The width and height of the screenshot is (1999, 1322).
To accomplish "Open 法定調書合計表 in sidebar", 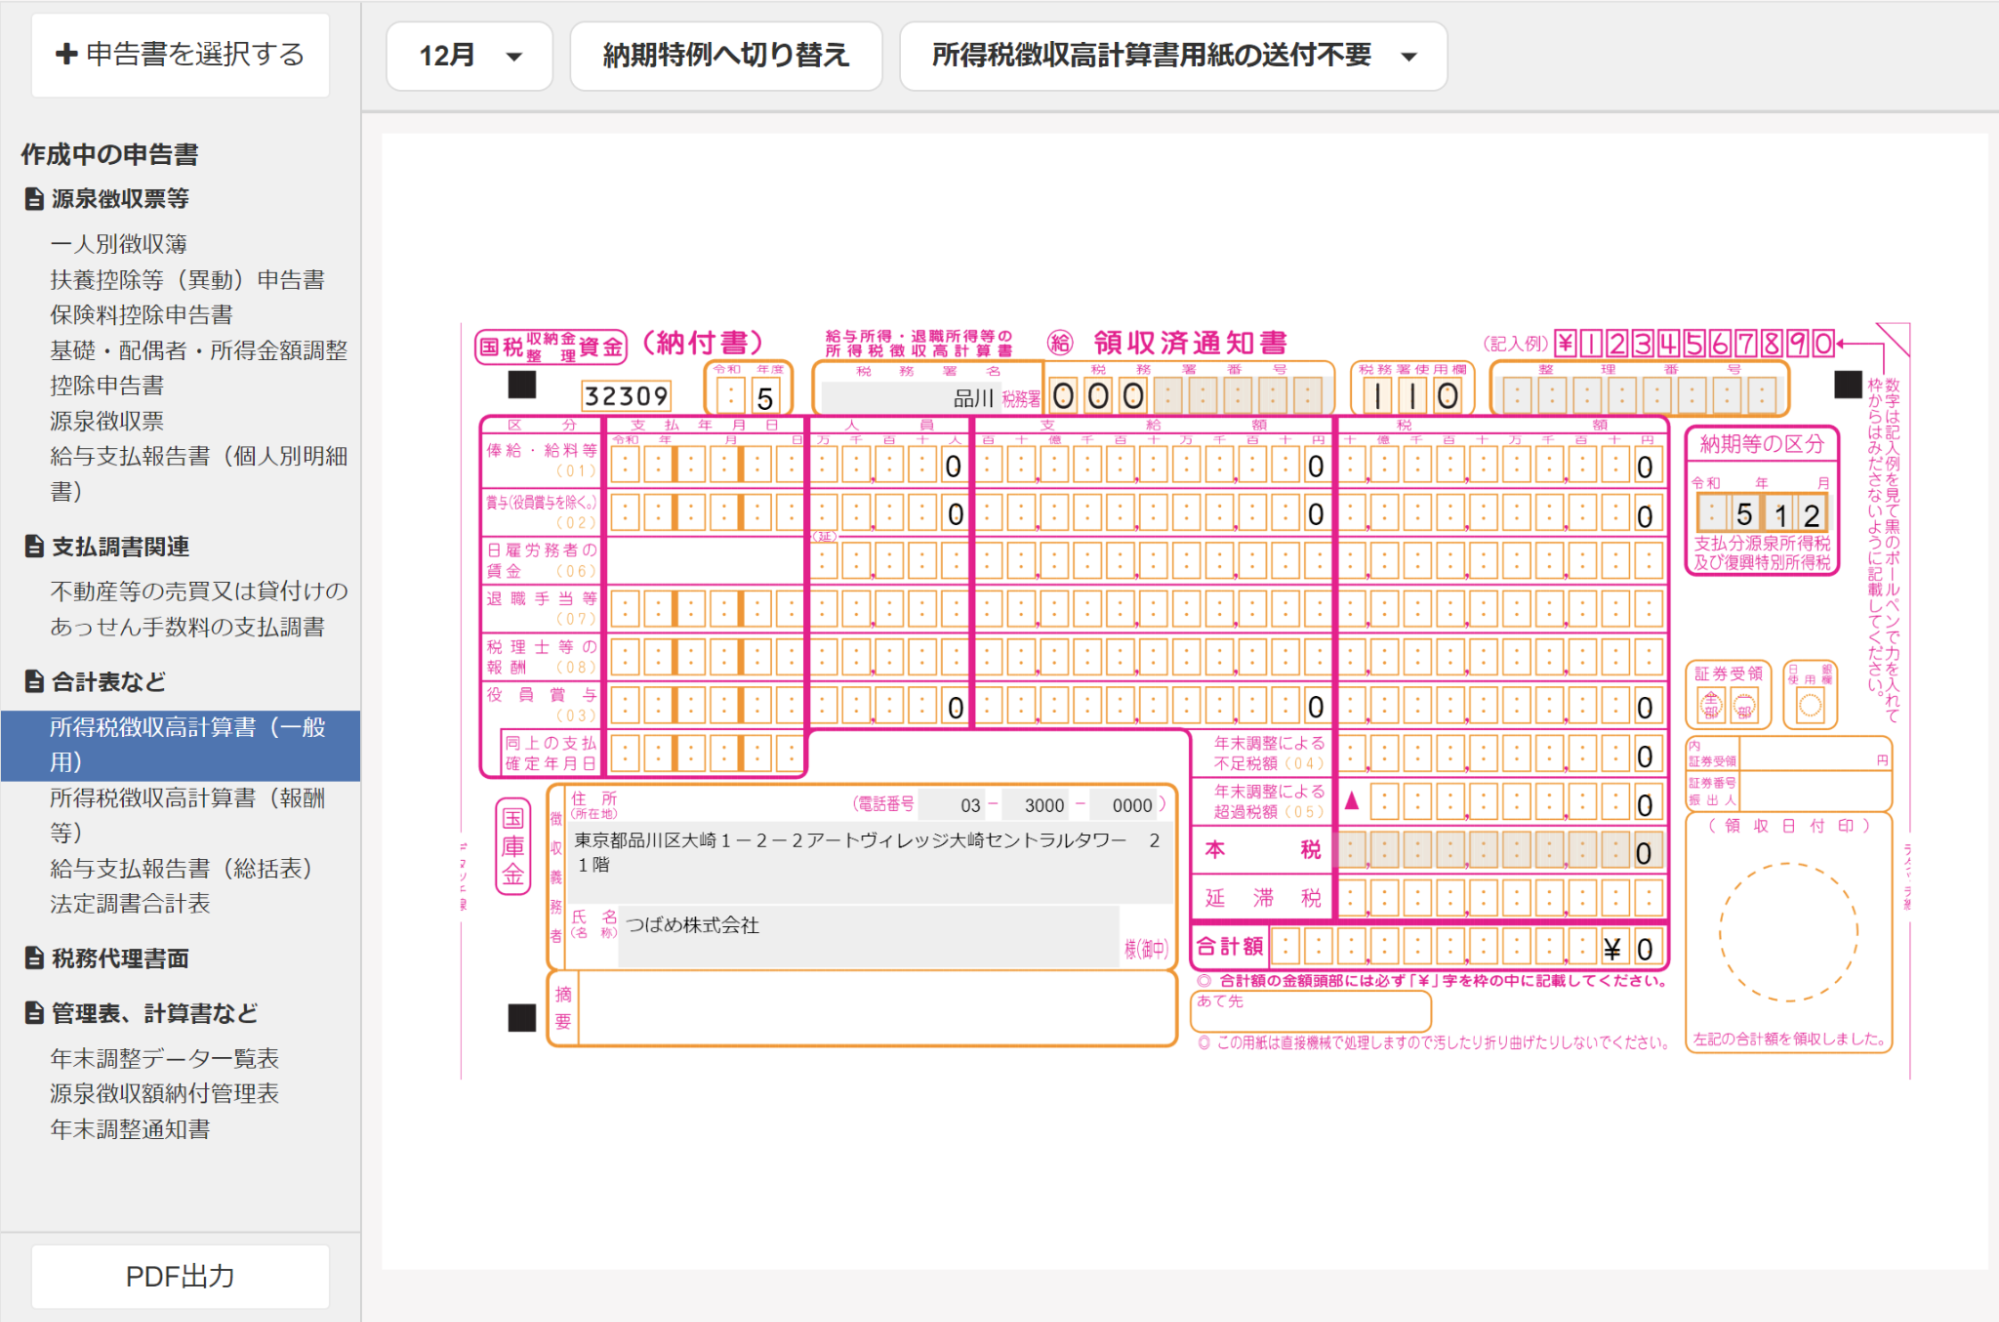I will click(x=130, y=904).
